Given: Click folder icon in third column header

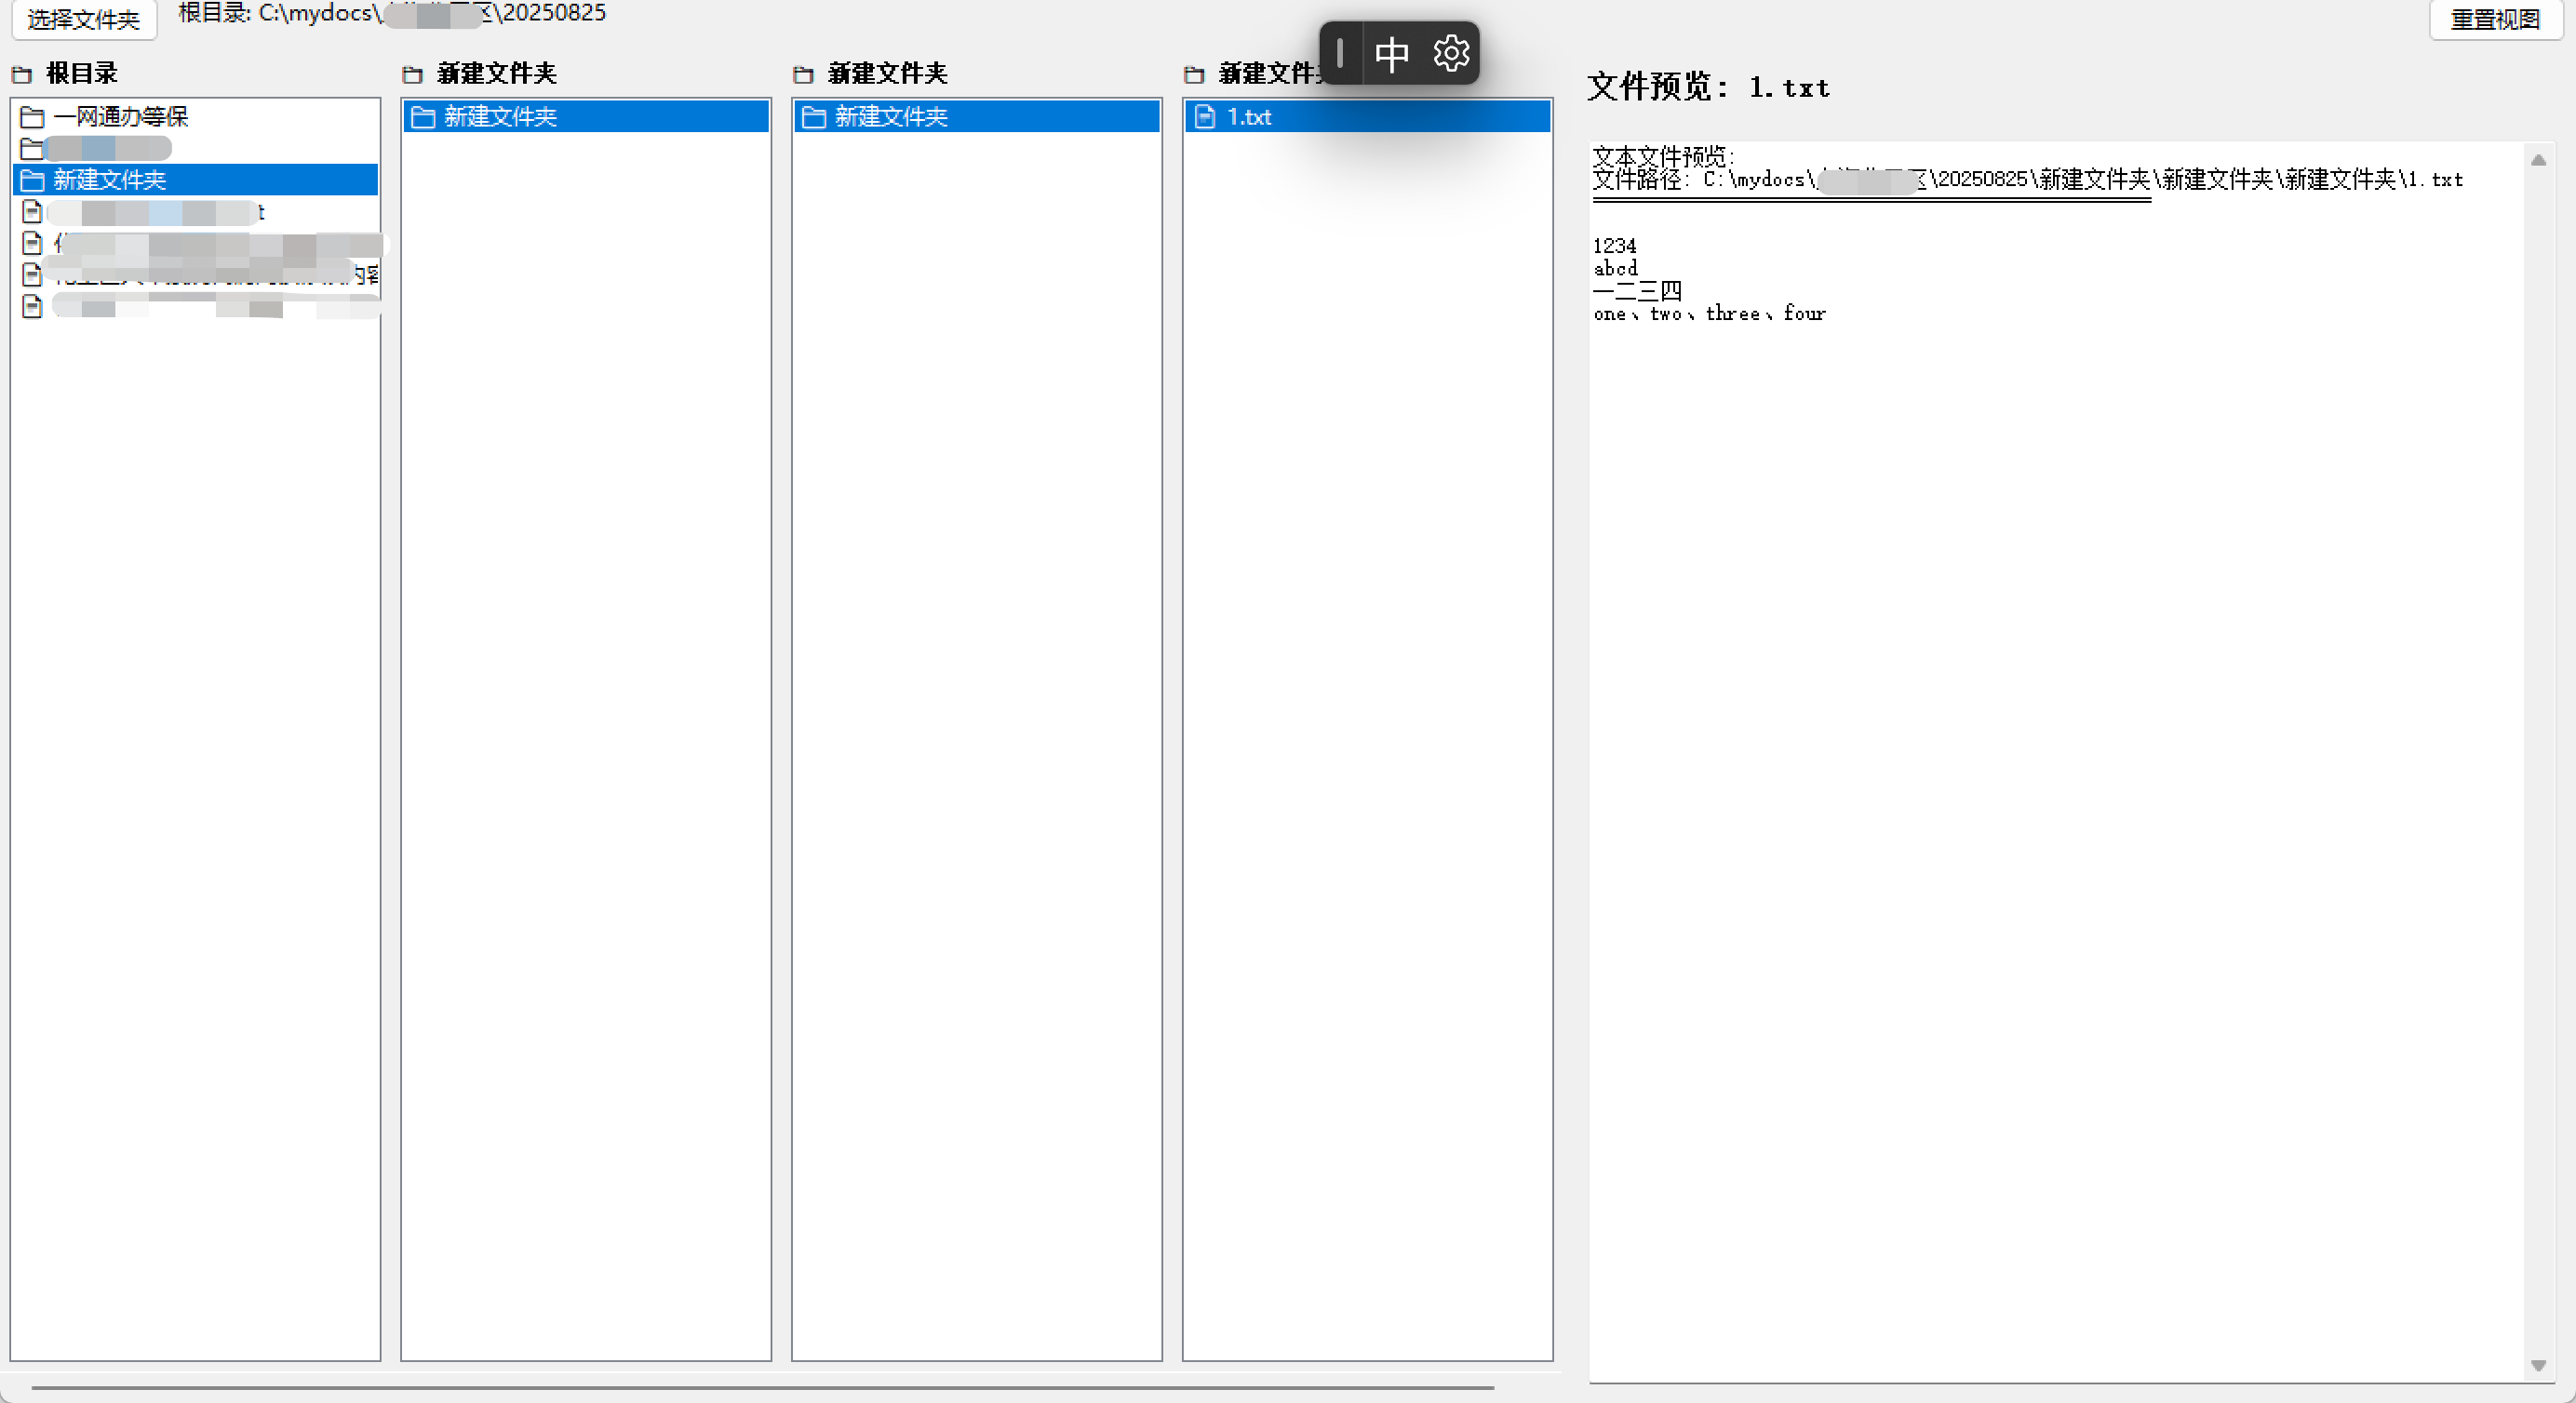Looking at the screenshot, I should click(x=803, y=74).
